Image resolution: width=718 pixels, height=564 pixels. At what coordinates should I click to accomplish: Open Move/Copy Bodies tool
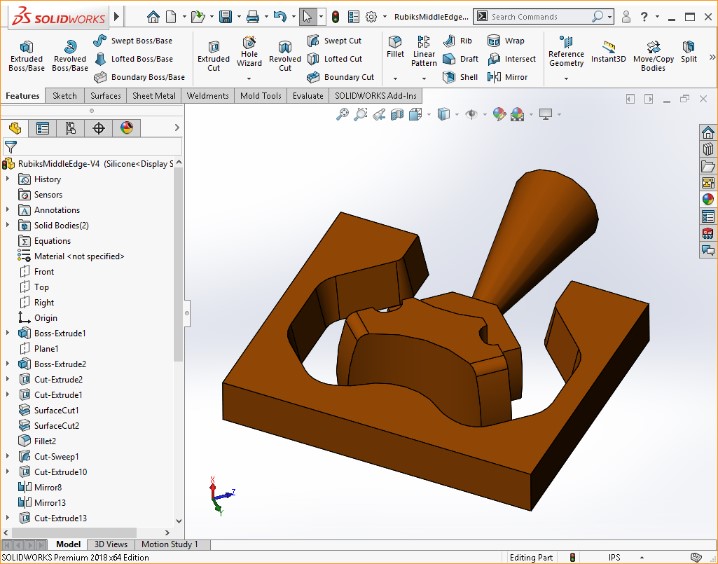coord(653,56)
